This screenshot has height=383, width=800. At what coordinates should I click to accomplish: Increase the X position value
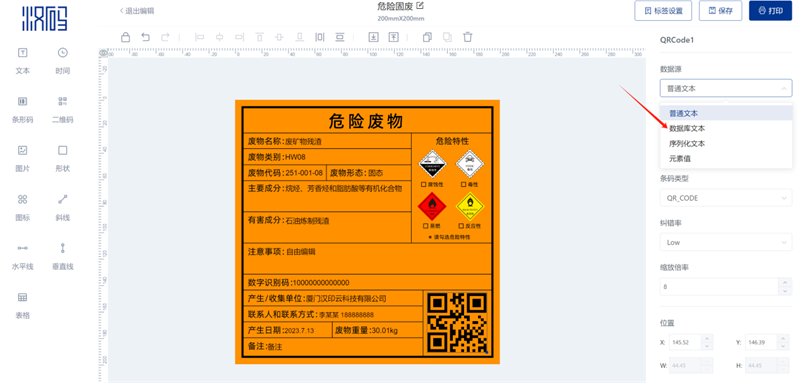point(707,338)
